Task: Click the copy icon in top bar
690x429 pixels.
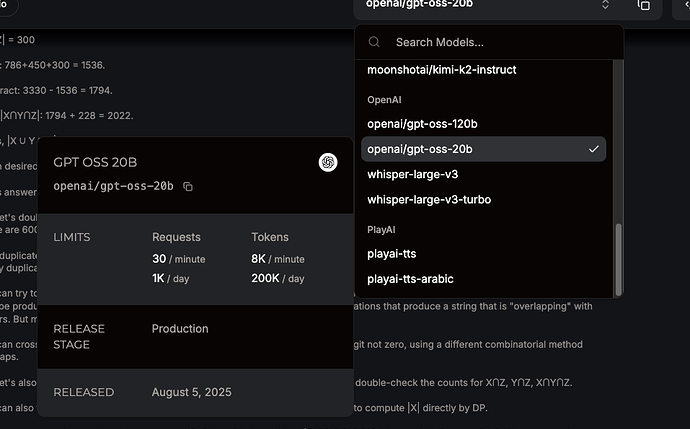Action: [644, 5]
